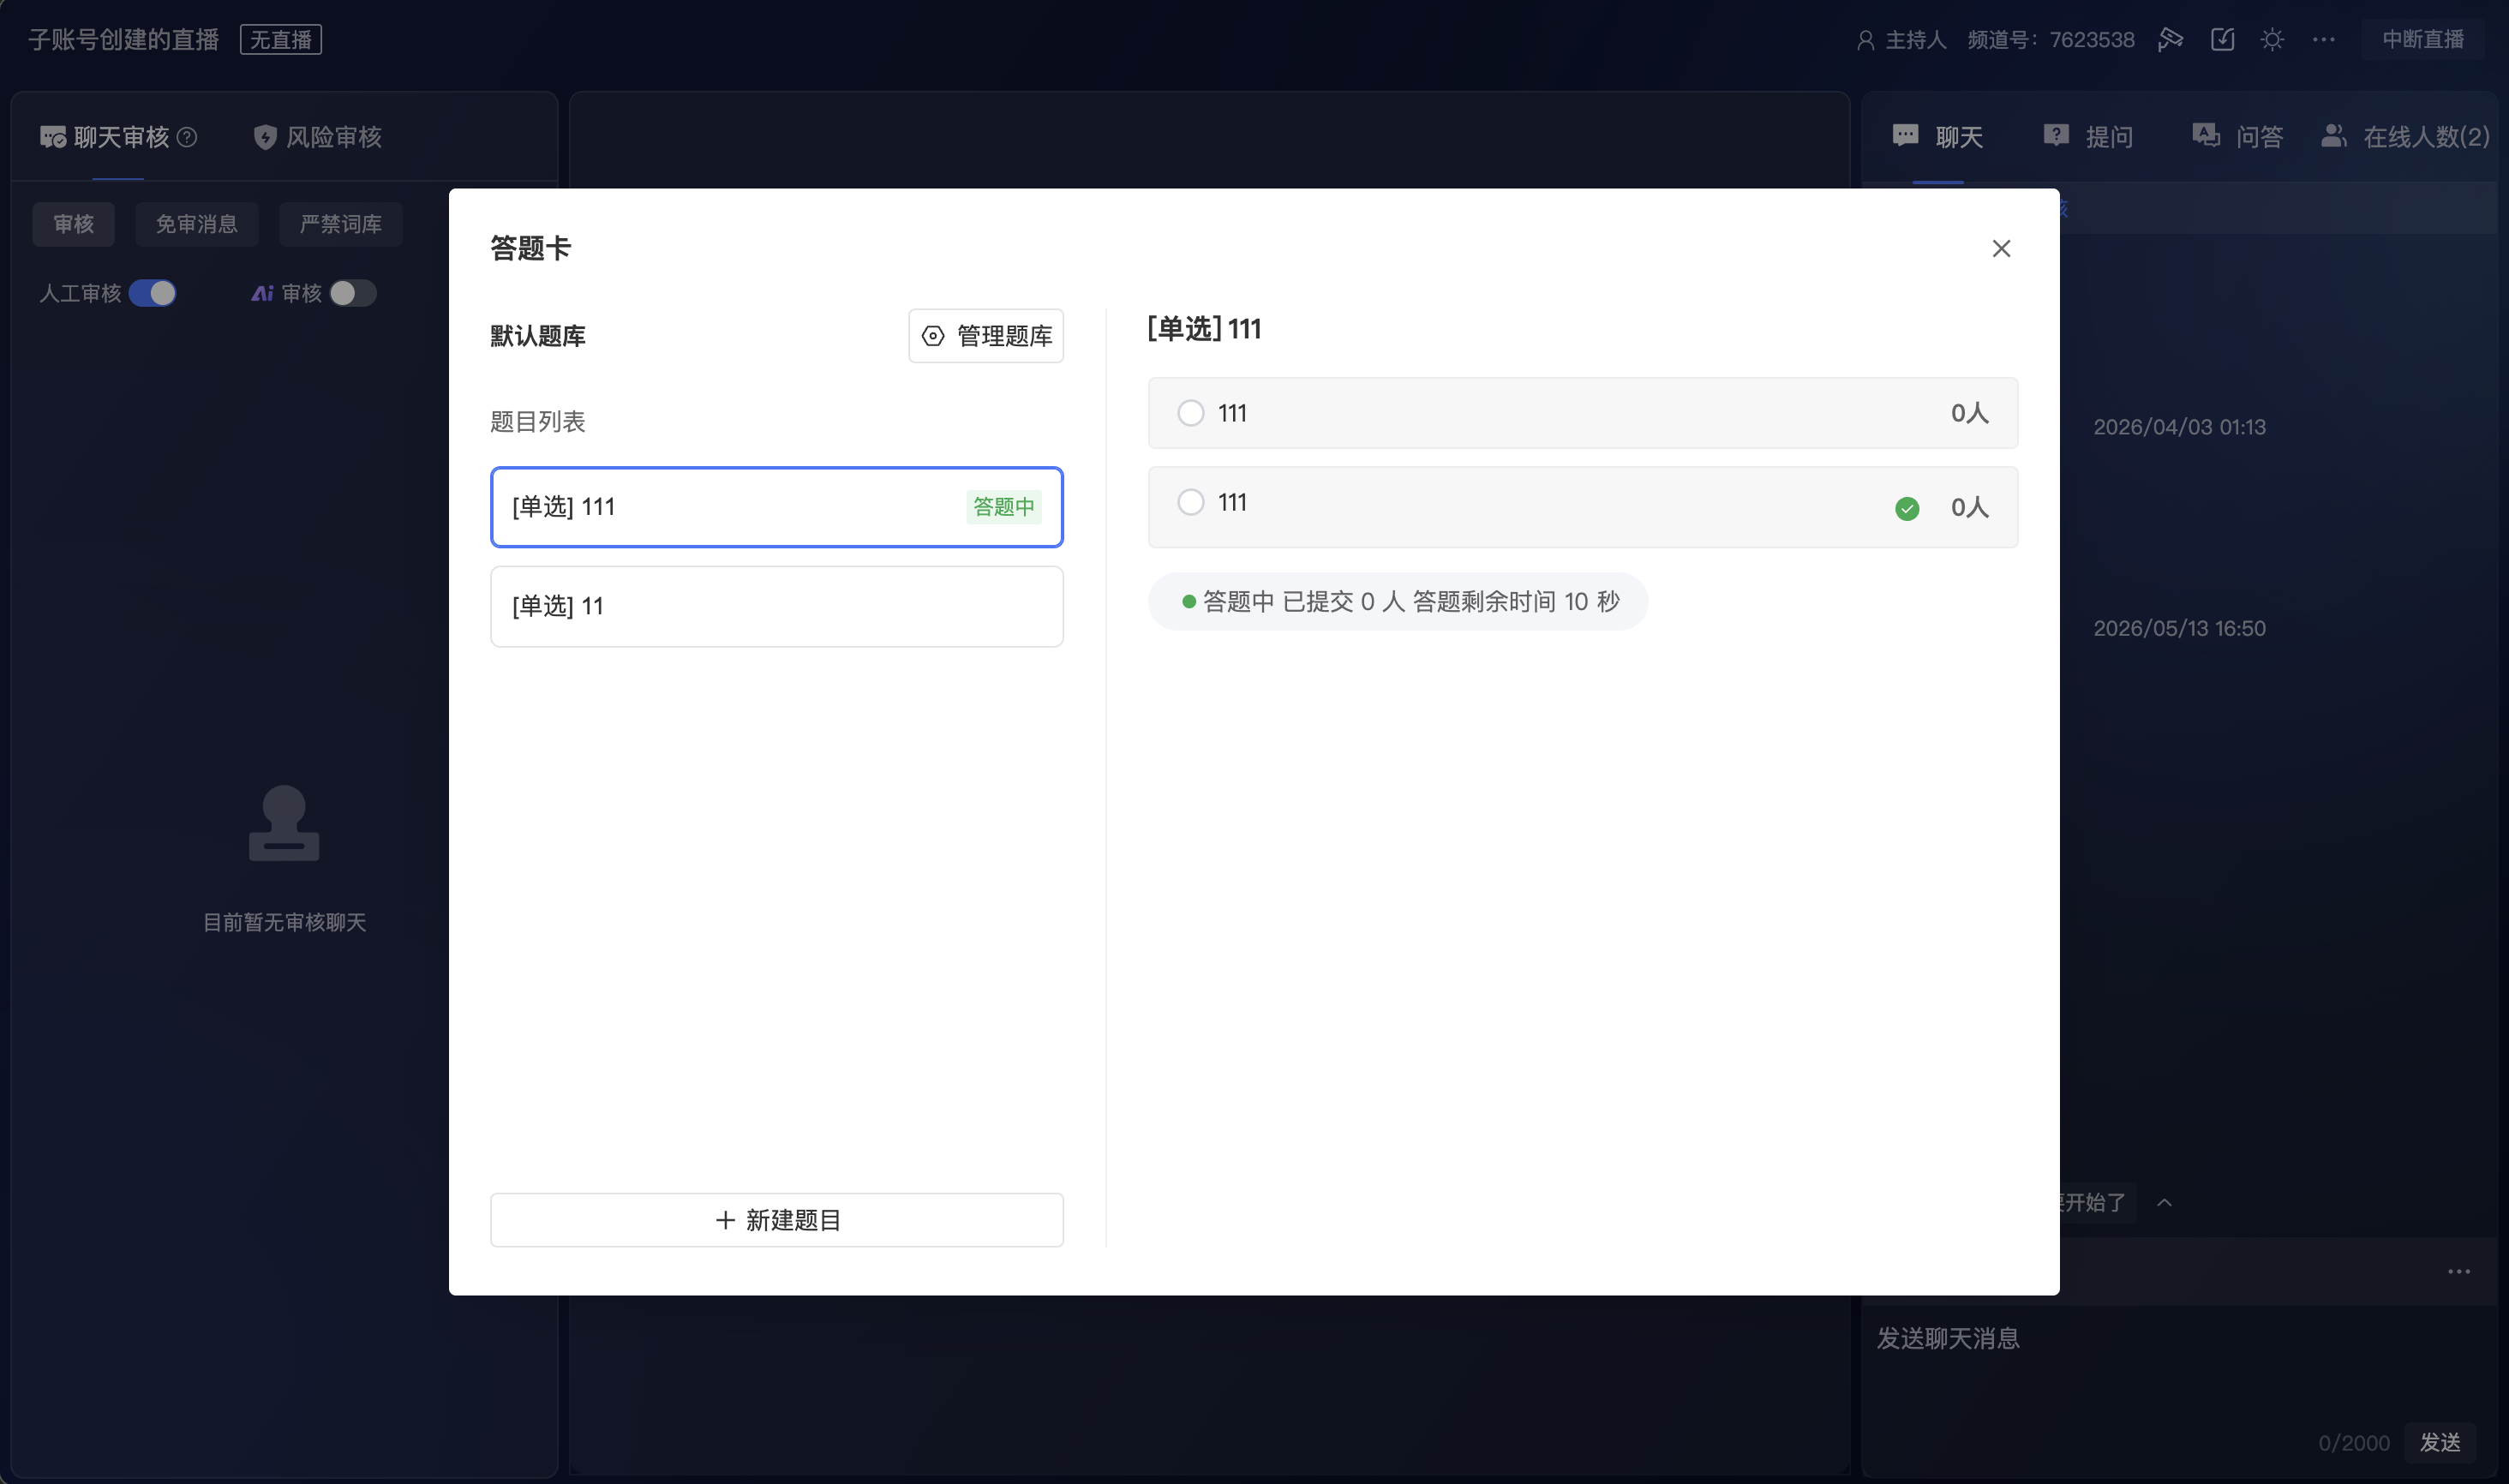The width and height of the screenshot is (2509, 1484).
Task: Click the 发送 send button
Action: pyautogui.click(x=2440, y=1443)
